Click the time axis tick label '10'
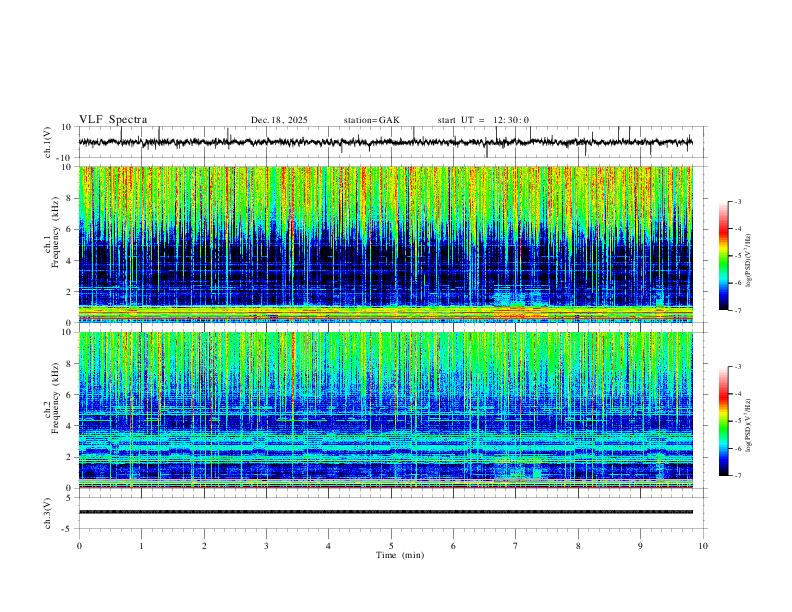 point(703,546)
